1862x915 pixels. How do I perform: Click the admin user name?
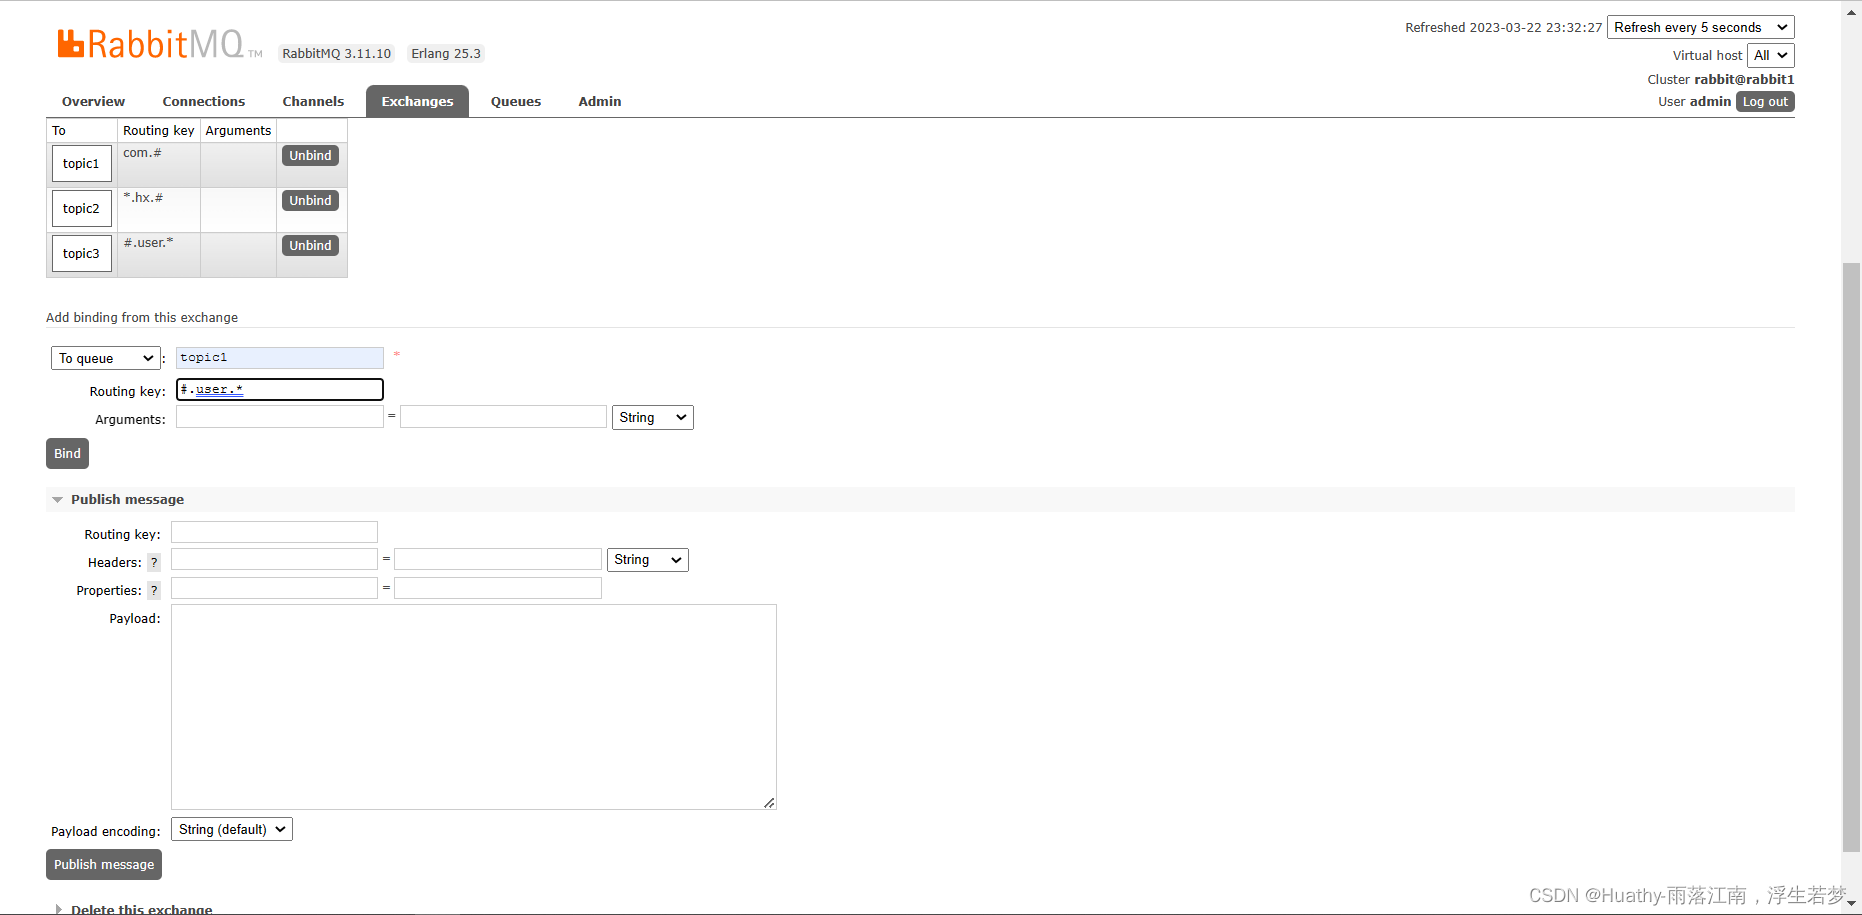pos(1710,101)
